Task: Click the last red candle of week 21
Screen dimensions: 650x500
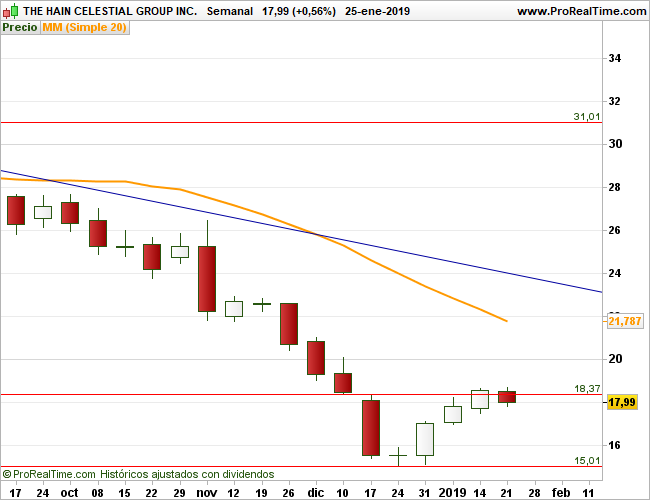Action: tap(507, 397)
